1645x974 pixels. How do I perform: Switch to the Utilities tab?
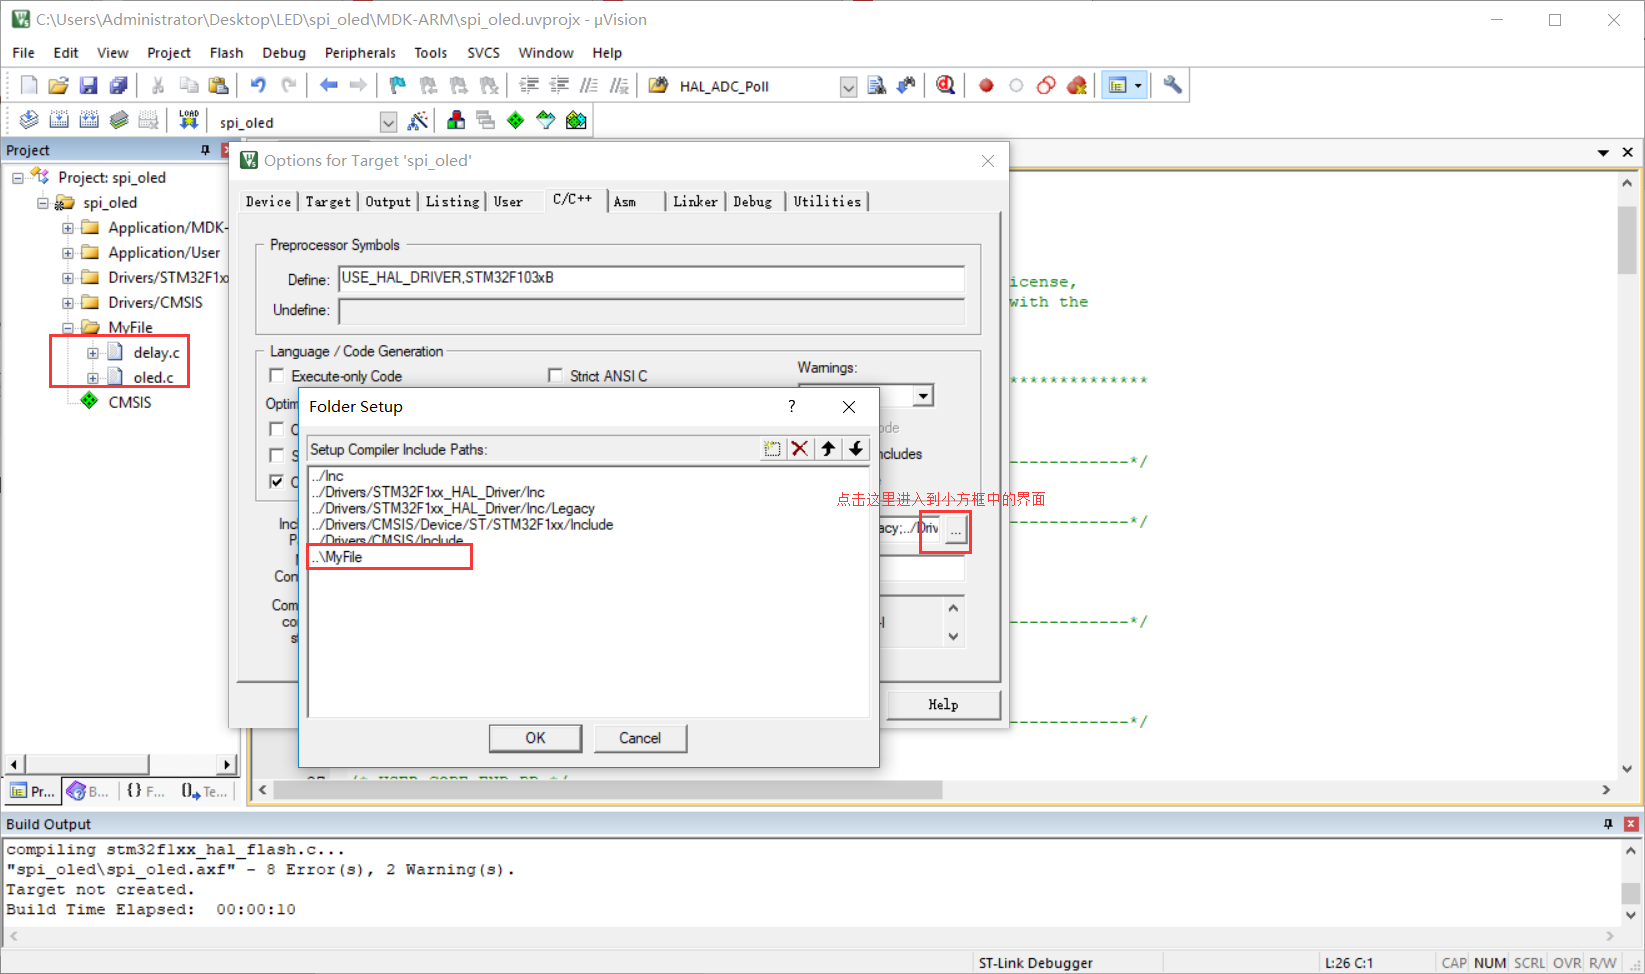click(827, 202)
